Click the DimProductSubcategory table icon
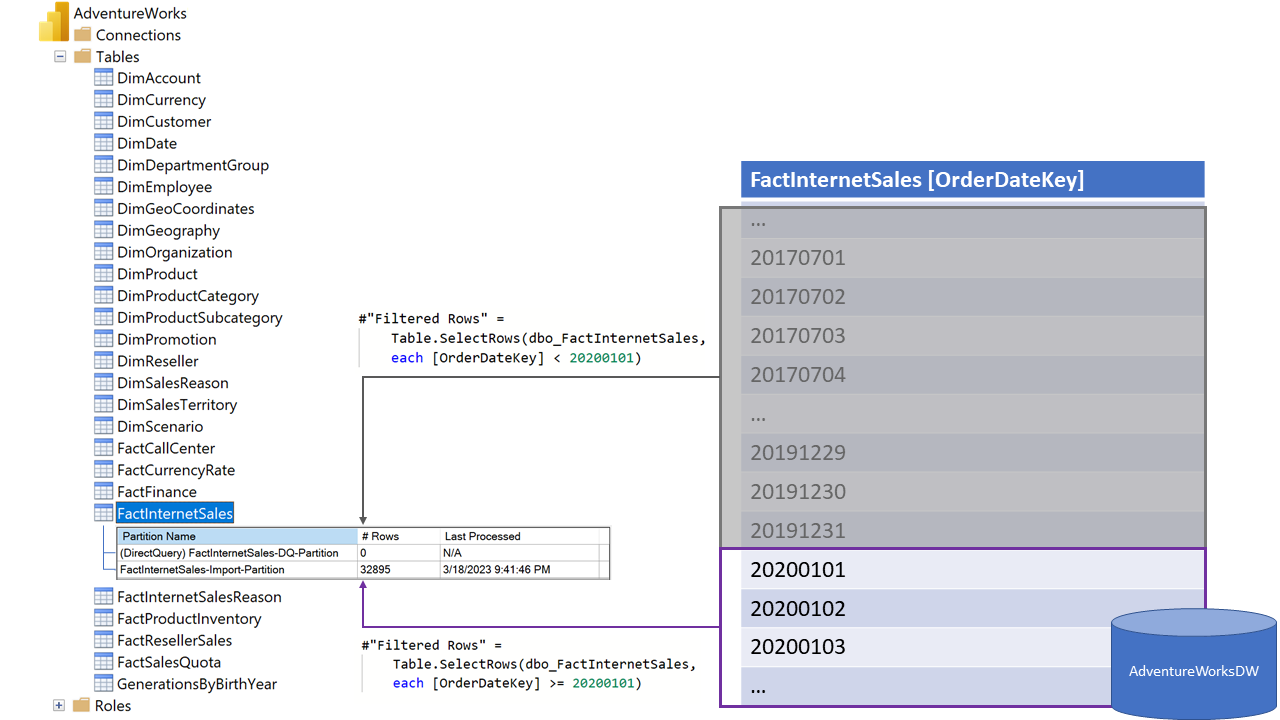Image resolution: width=1280 pixels, height=720 pixels. point(103,317)
